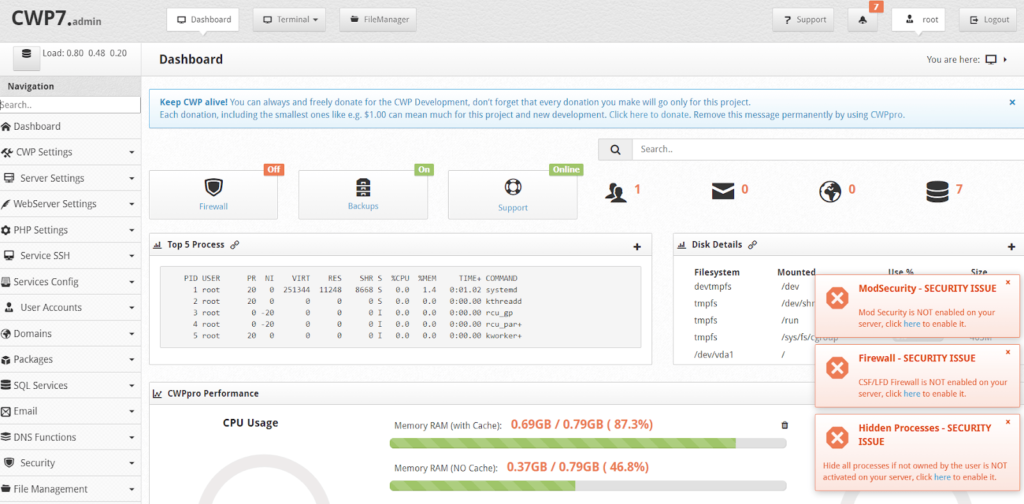The image size is (1024, 504).
Task: Click the CWPpro Performance chart icon
Action: click(x=157, y=394)
